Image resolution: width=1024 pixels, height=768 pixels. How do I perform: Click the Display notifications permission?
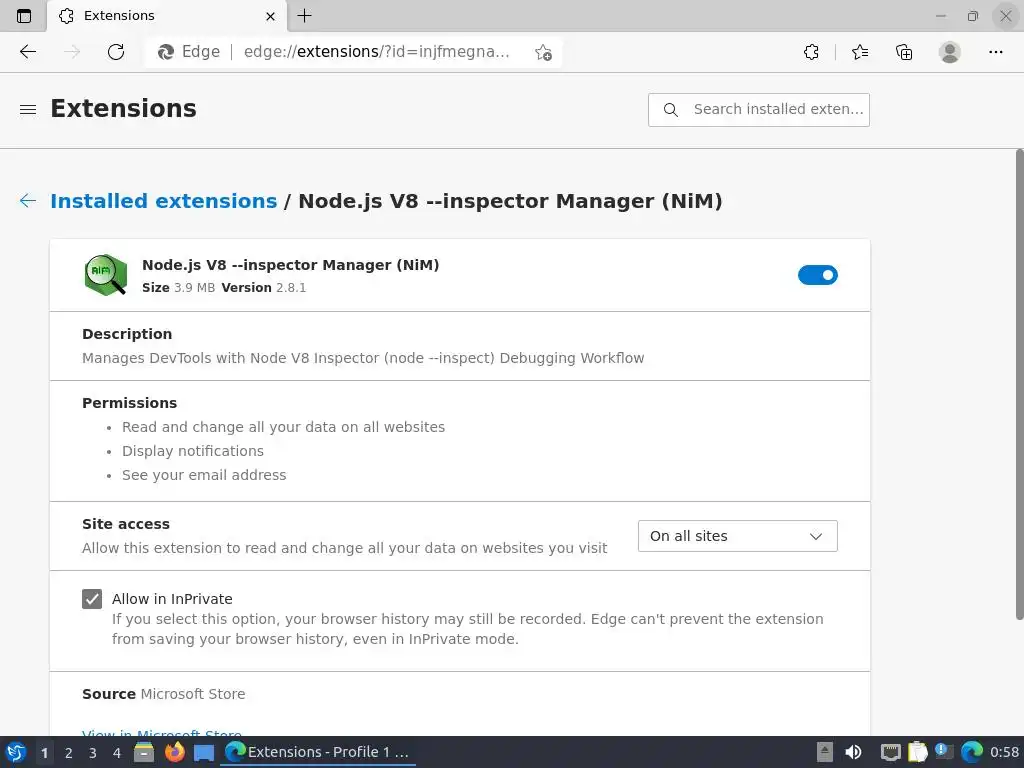[x=193, y=451]
